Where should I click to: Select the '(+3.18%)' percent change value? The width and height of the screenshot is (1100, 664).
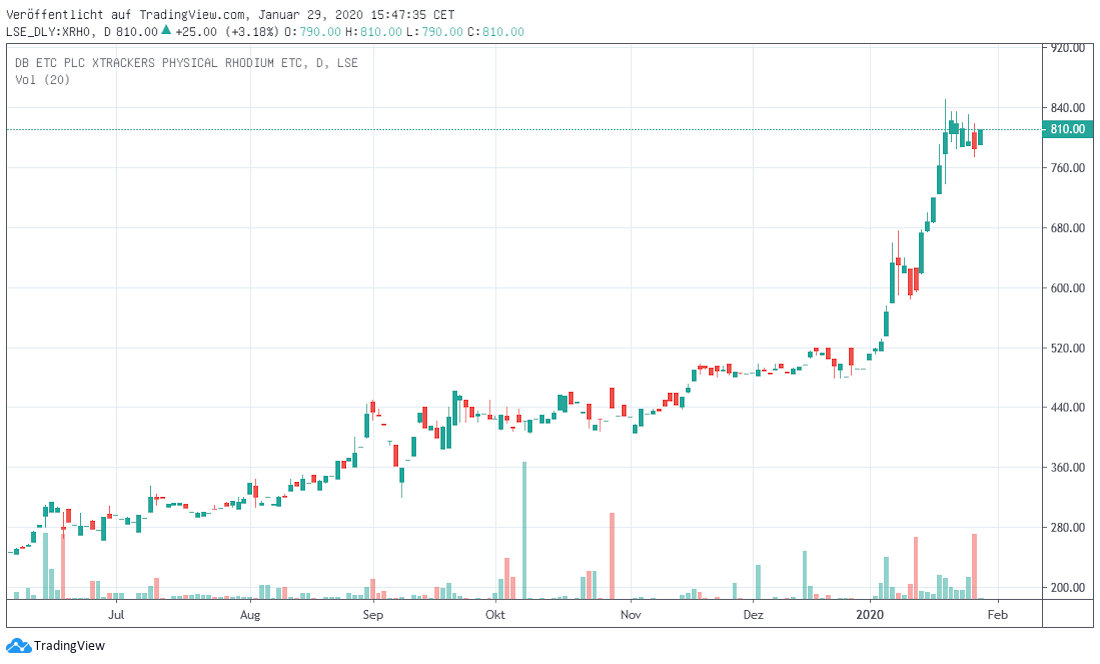(x=251, y=32)
